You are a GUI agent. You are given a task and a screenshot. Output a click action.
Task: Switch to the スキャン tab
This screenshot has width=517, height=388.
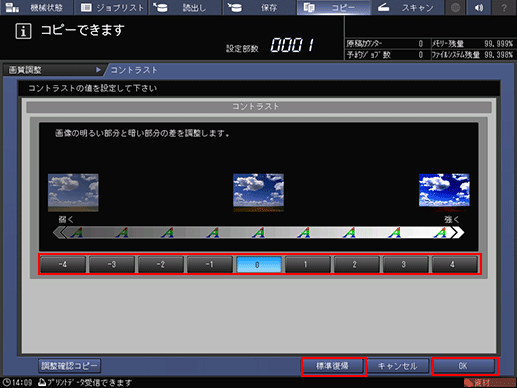[x=407, y=7]
